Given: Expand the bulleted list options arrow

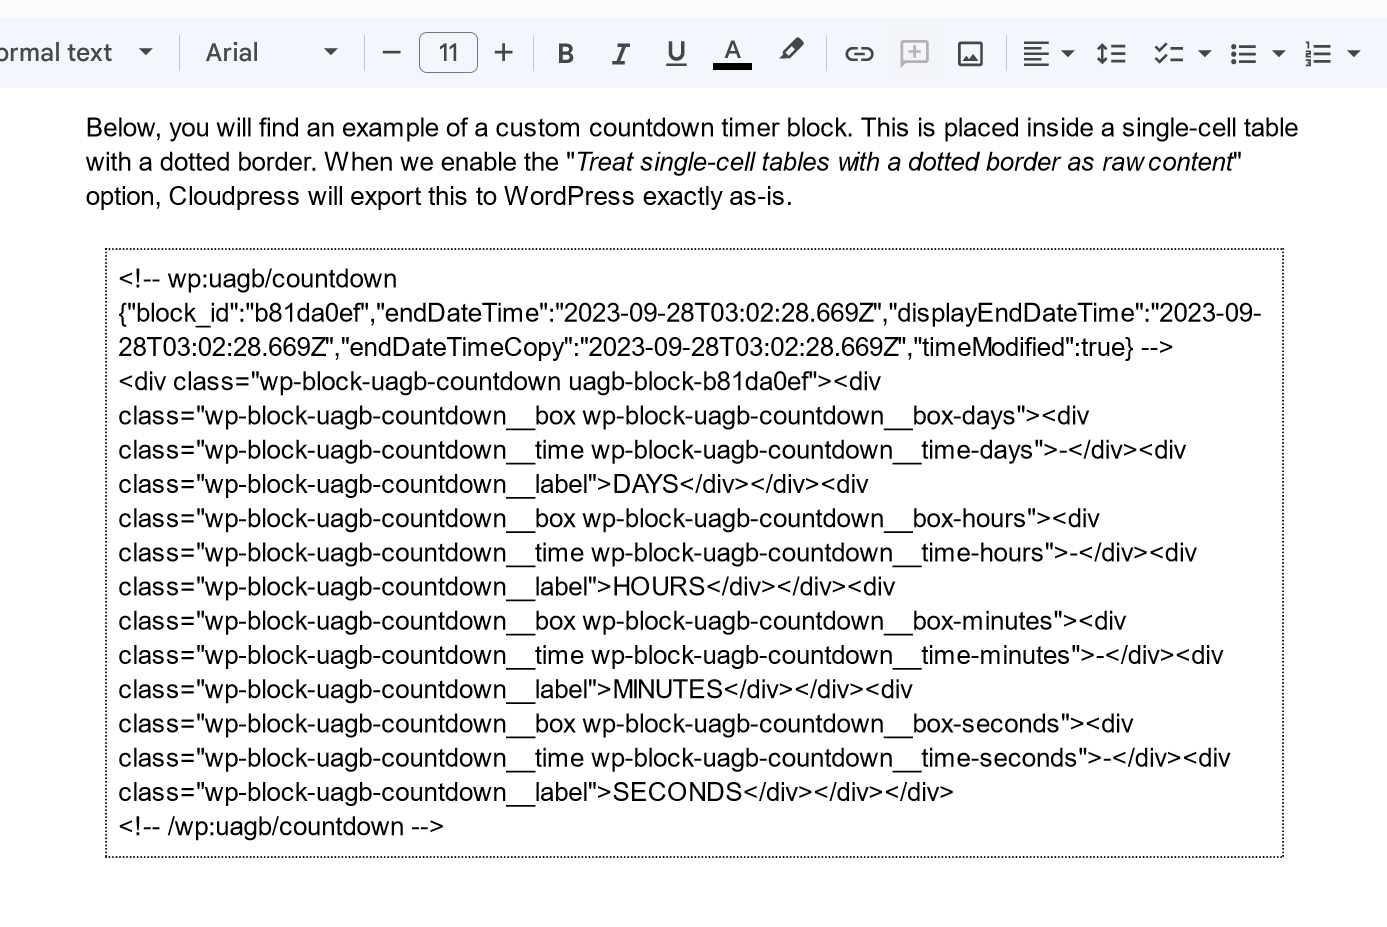Looking at the screenshot, I should (1279, 53).
